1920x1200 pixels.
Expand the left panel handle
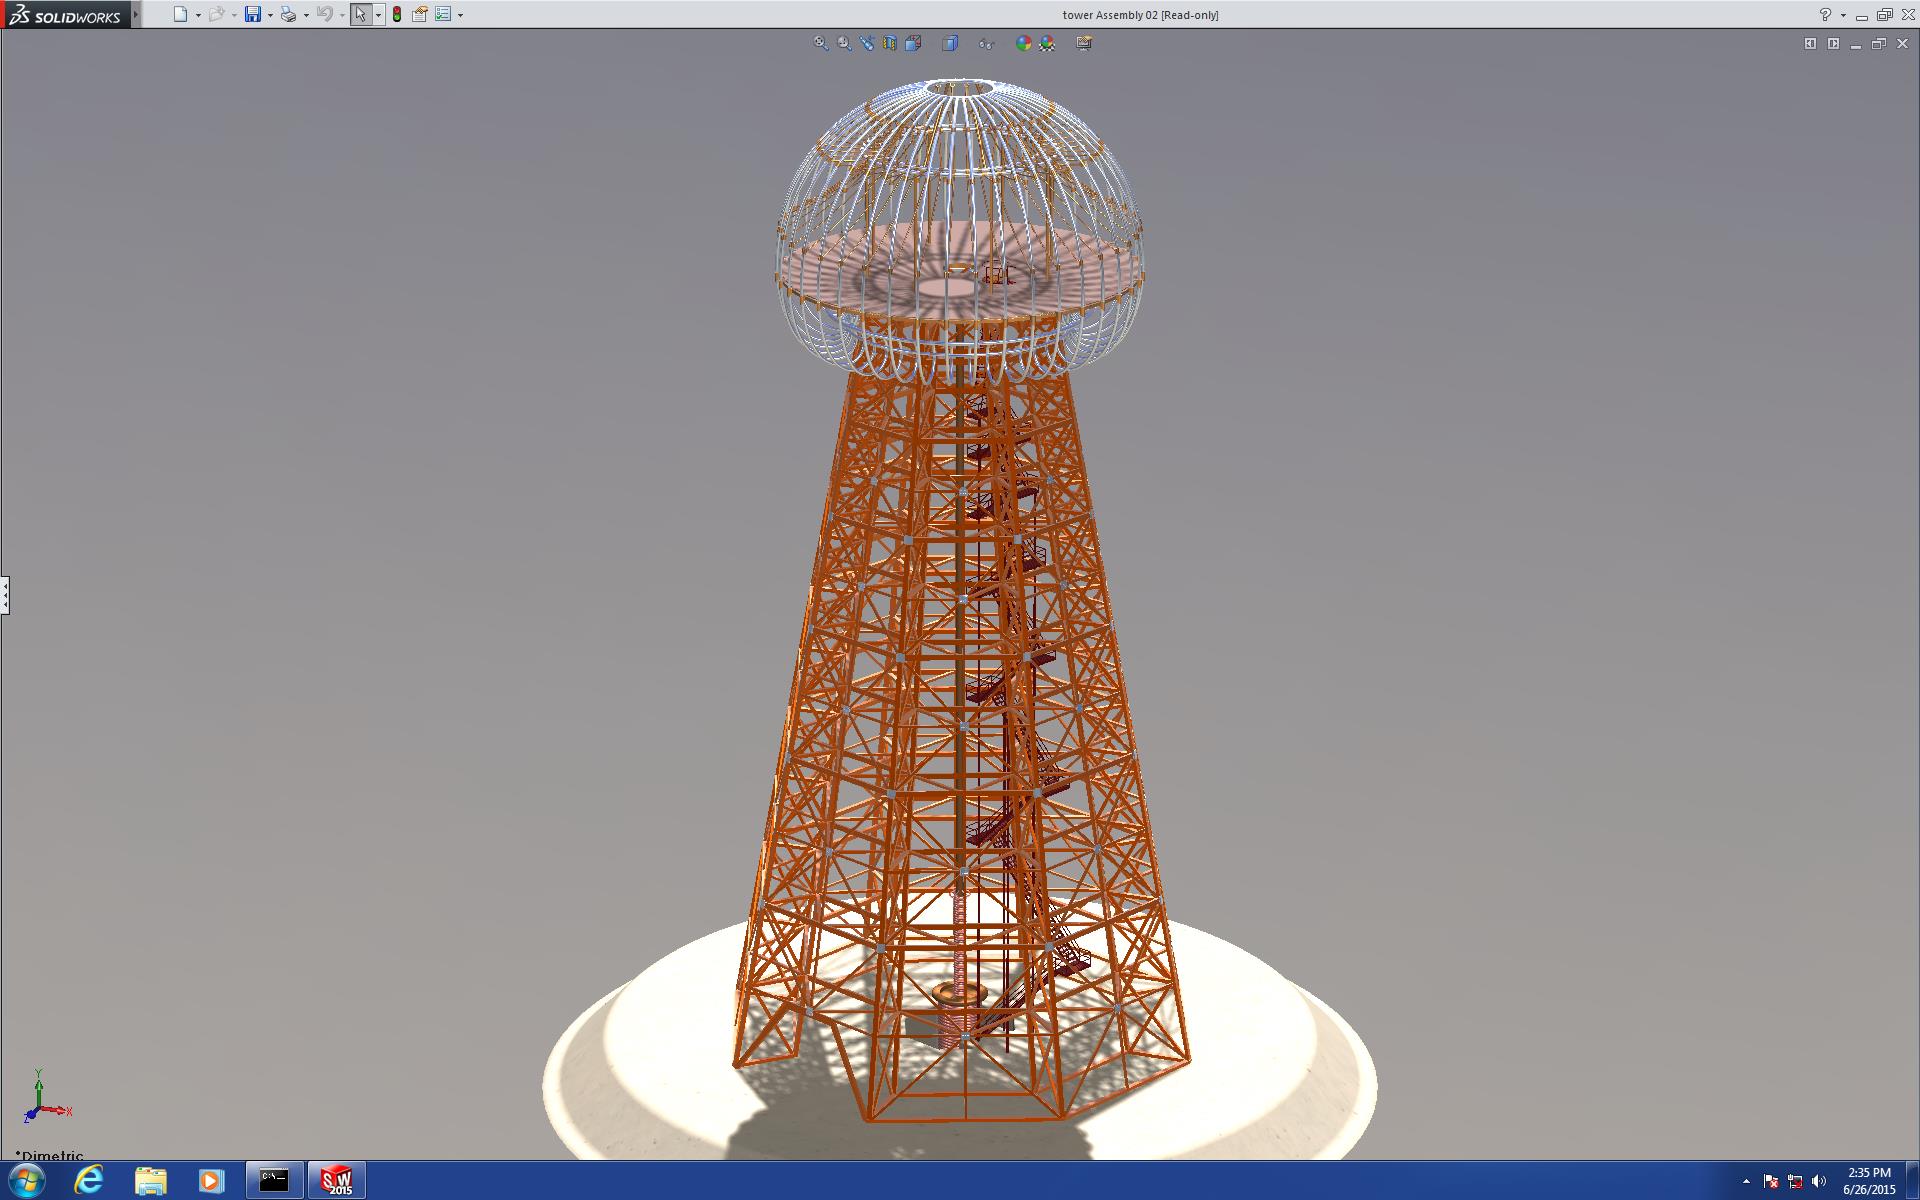(5, 595)
